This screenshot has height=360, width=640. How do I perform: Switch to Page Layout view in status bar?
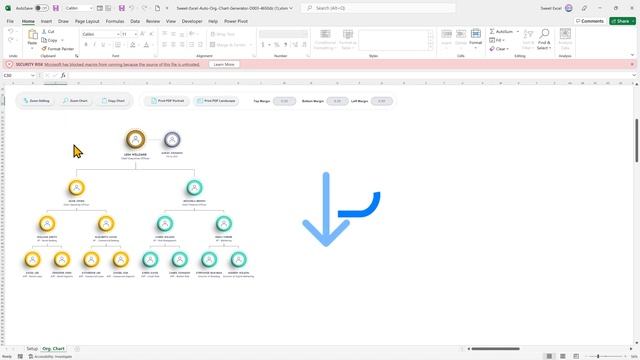pyautogui.click(x=562, y=356)
